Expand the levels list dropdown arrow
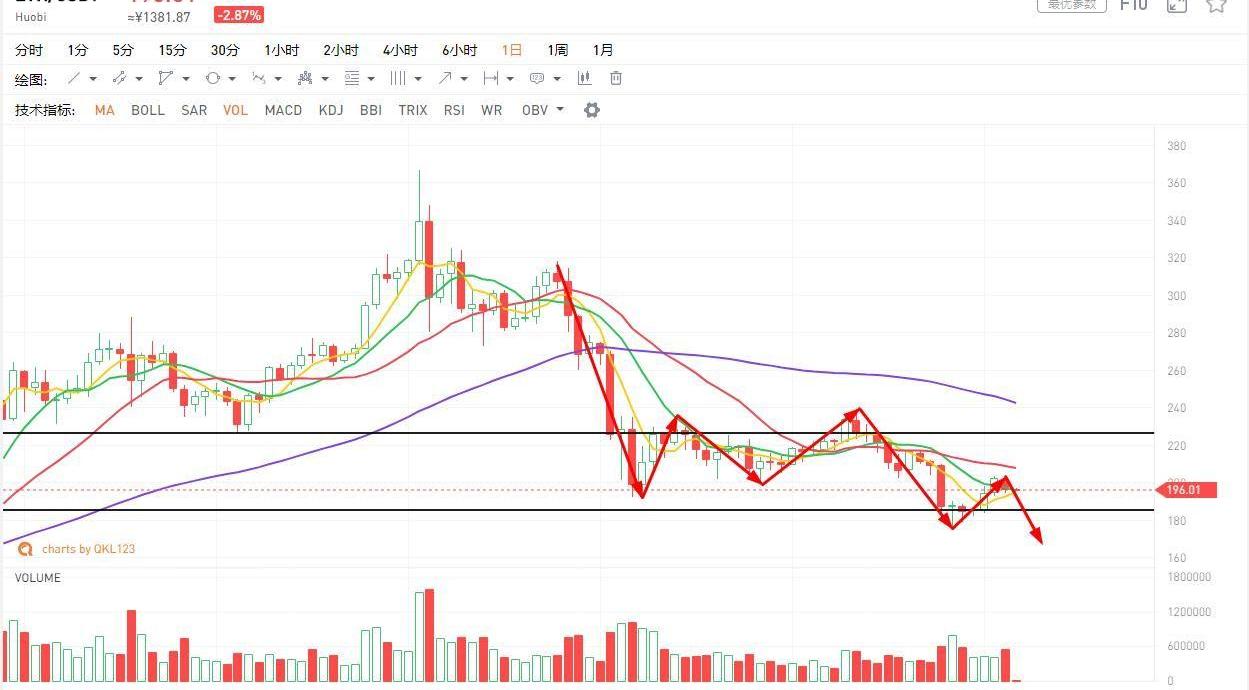Screen dimensions: 1249x690 click(371, 79)
